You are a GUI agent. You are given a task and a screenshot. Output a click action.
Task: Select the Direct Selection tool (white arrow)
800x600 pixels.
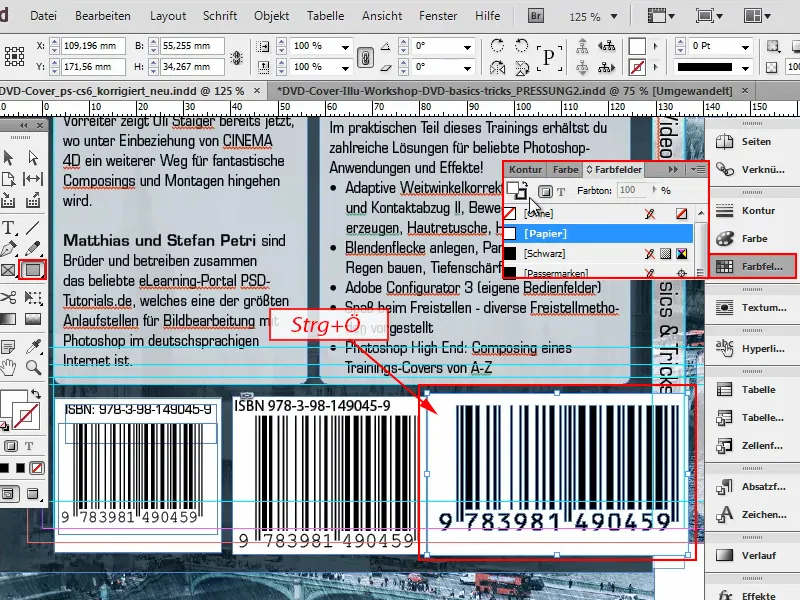[33, 158]
